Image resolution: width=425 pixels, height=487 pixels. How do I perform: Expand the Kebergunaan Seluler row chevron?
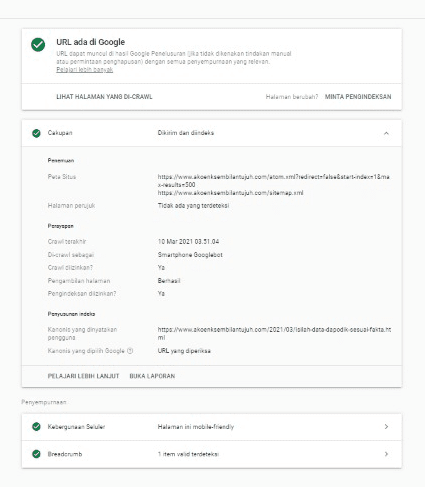tap(386, 427)
